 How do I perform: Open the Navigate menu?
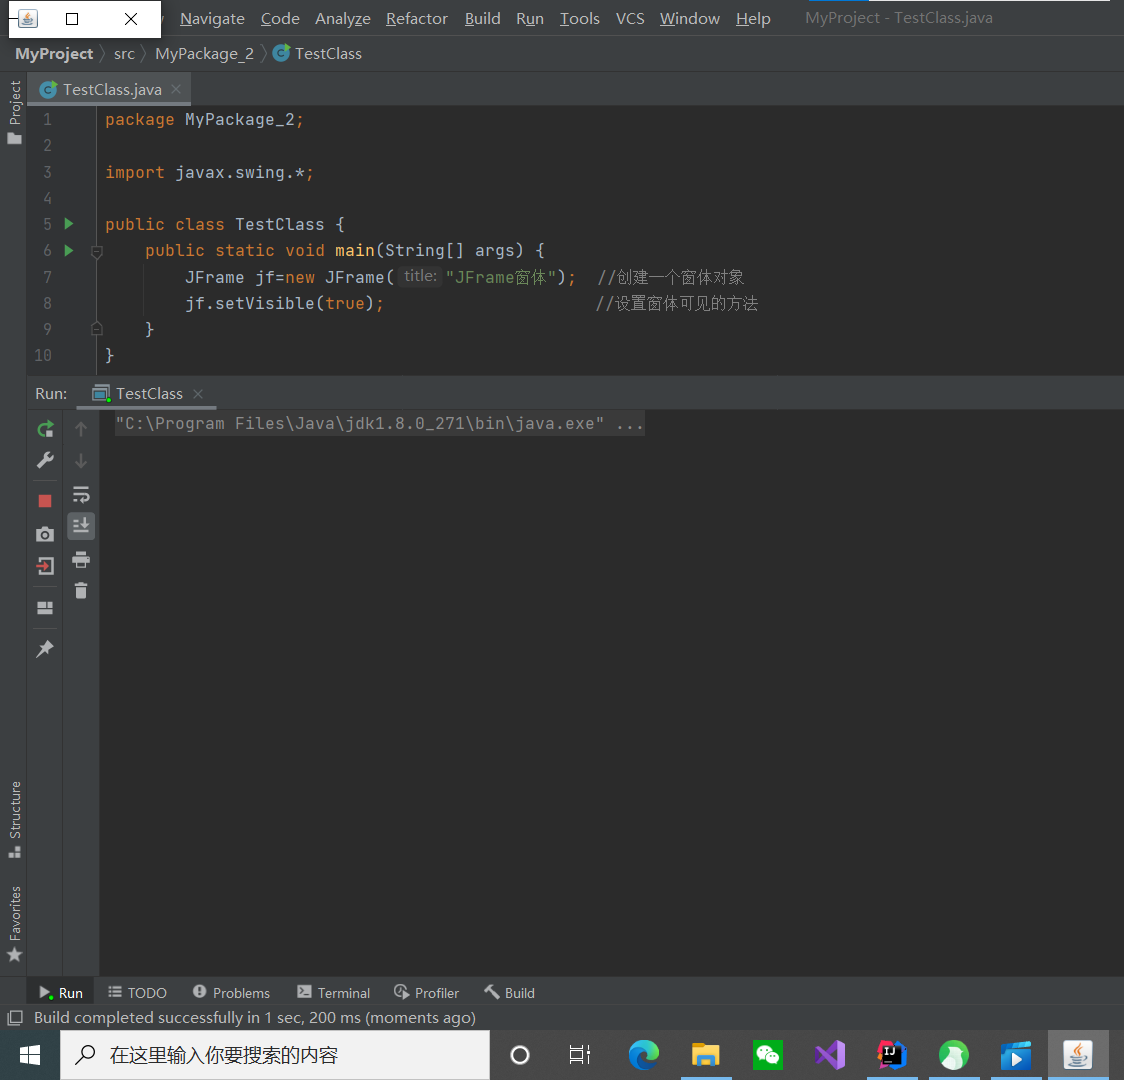[212, 19]
